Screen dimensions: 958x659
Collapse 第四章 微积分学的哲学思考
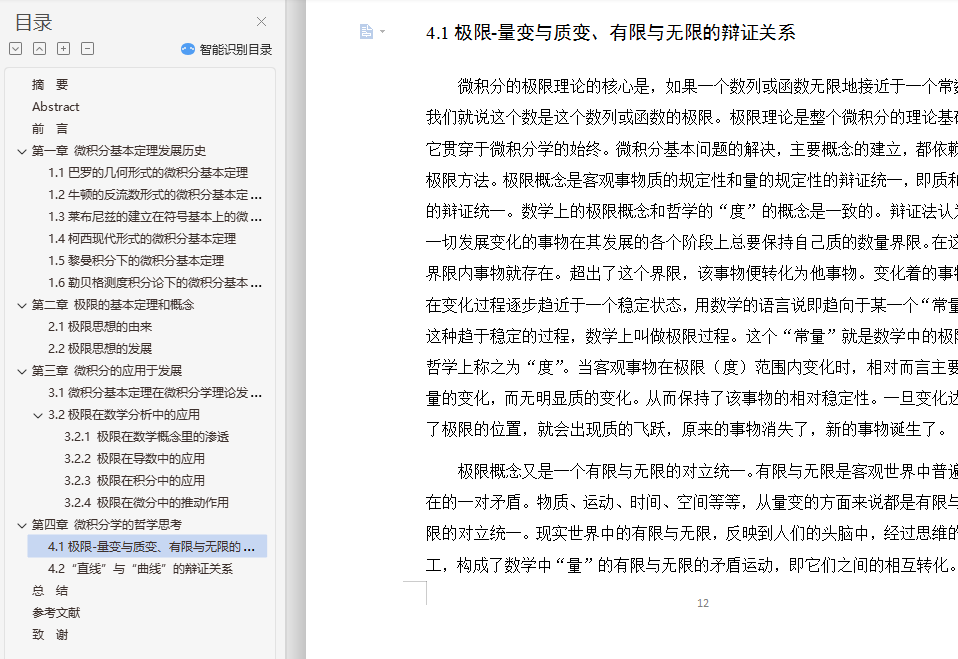click(x=22, y=525)
